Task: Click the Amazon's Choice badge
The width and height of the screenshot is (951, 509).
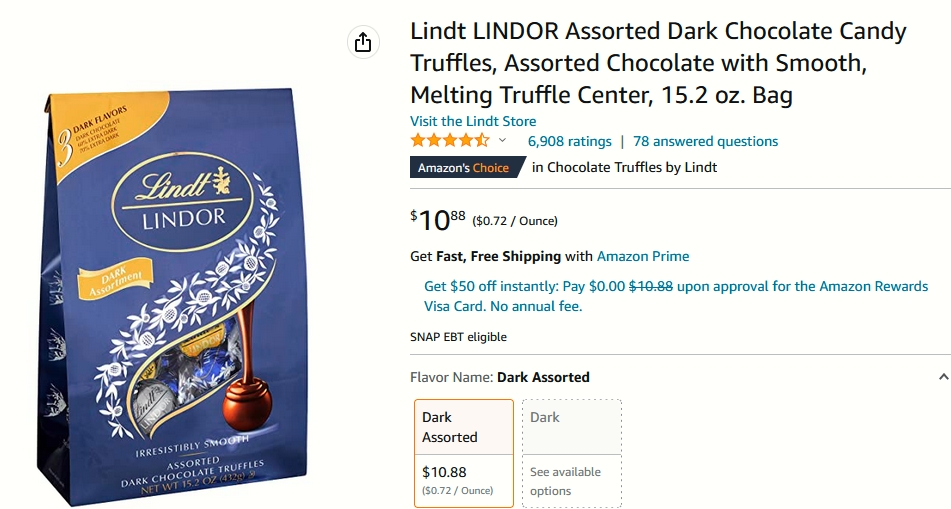Action: (x=465, y=167)
